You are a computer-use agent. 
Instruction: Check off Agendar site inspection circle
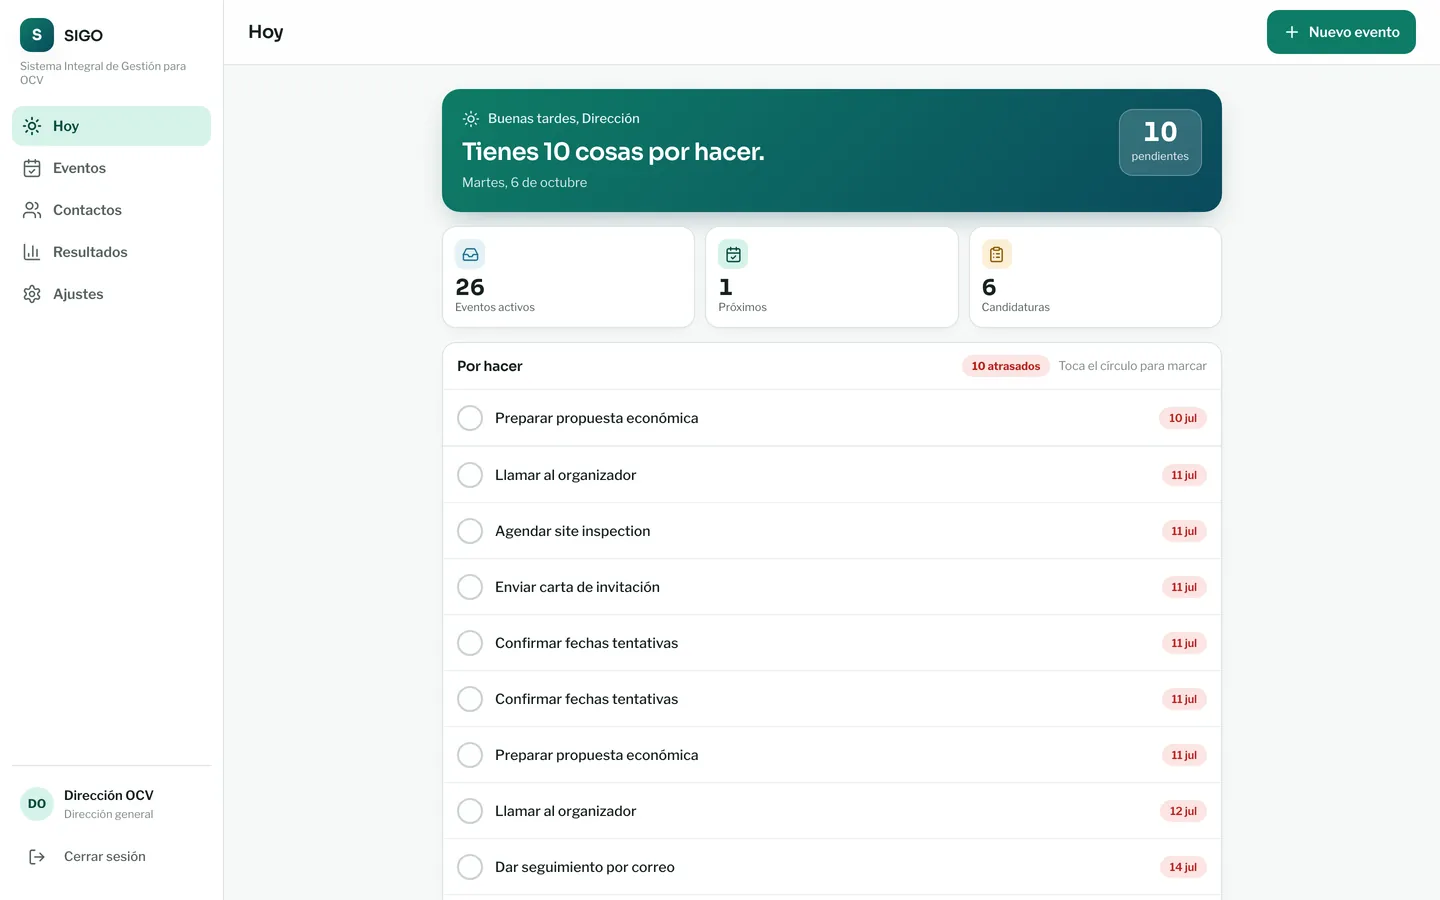470,531
